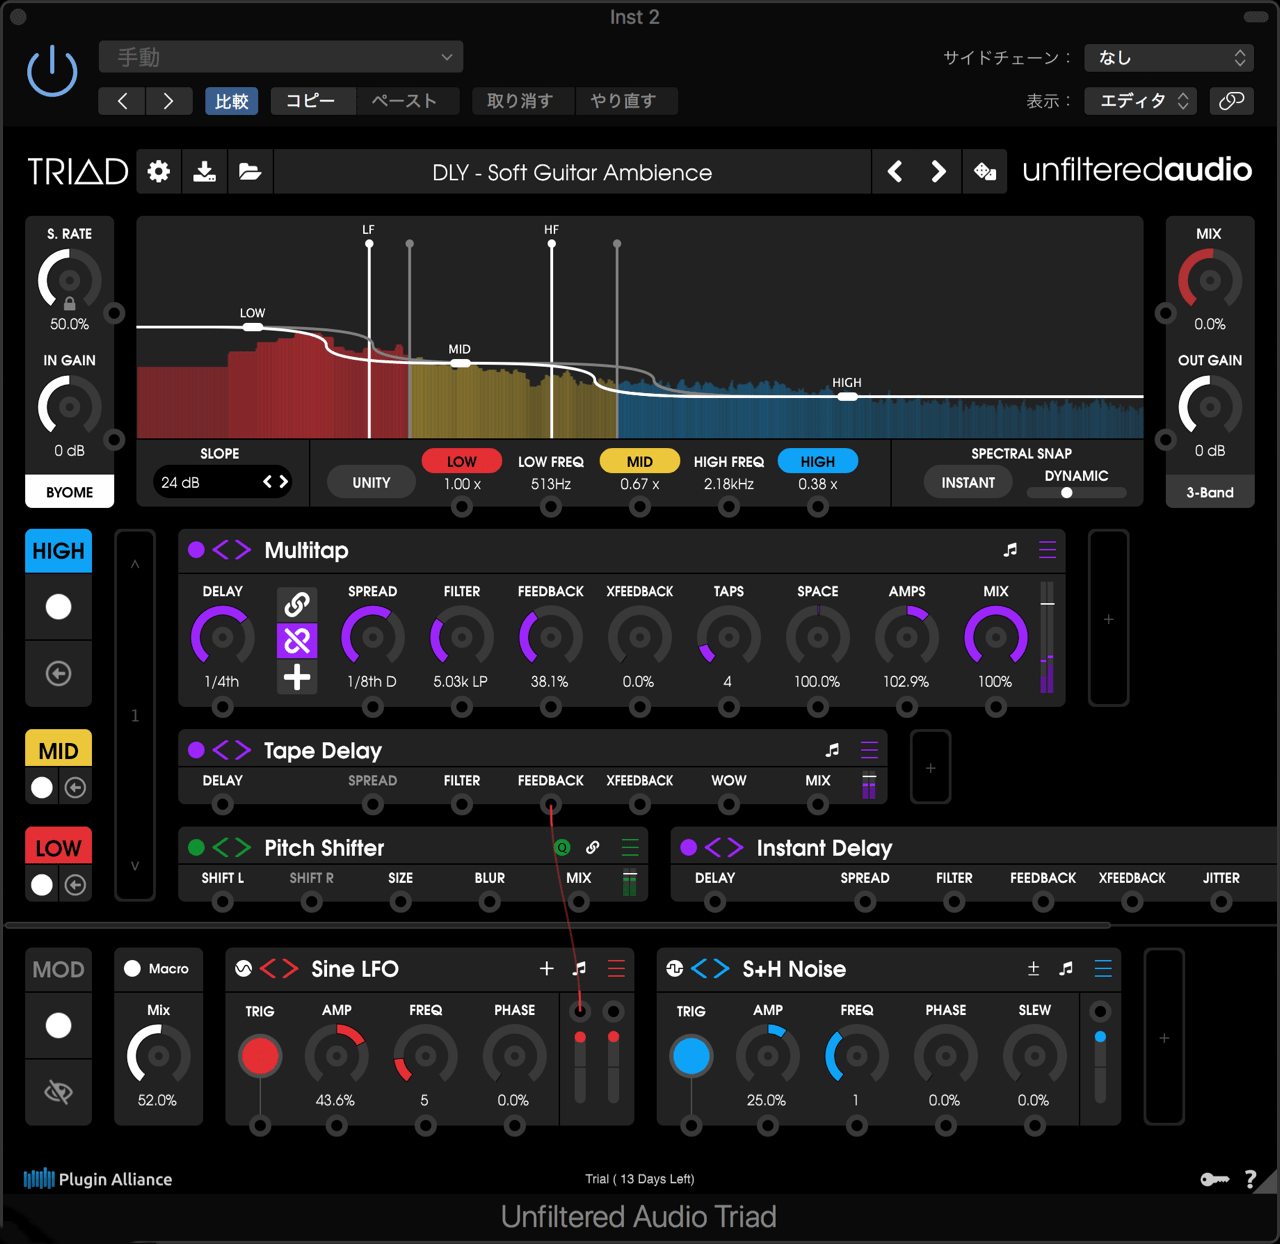Click the key icon for license activation

point(1214,1180)
